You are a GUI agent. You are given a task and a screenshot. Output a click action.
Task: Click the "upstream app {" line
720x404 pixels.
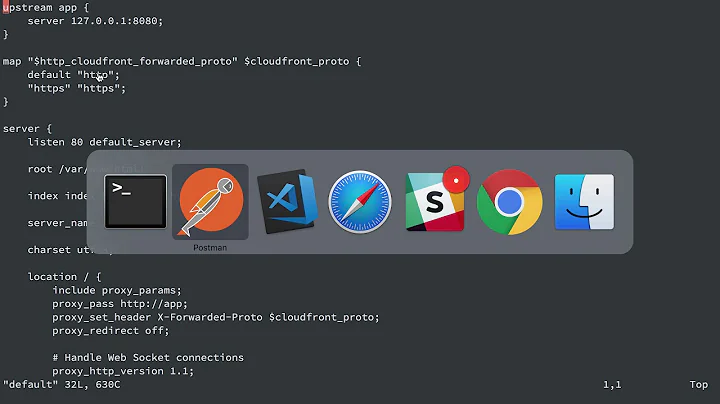click(45, 7)
